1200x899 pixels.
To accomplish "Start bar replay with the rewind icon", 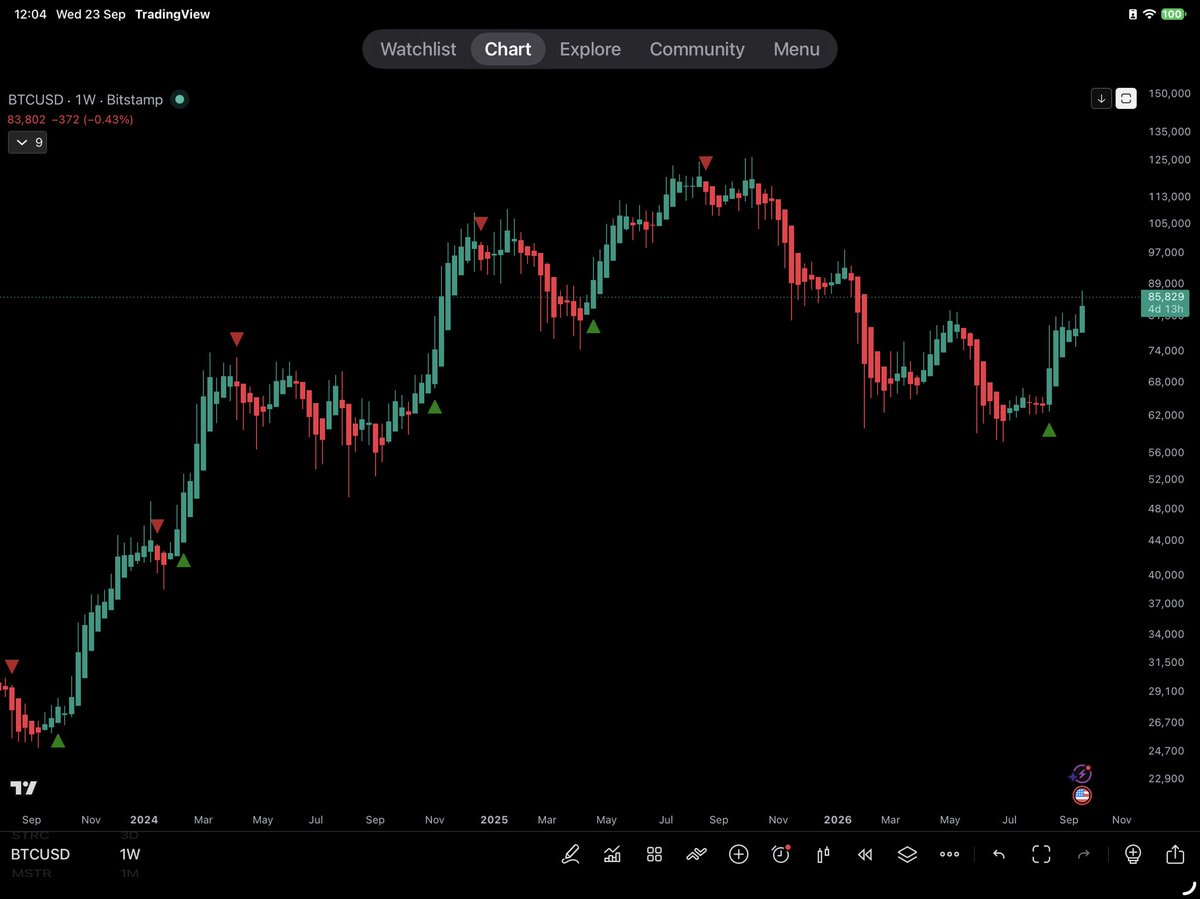I will click(x=865, y=854).
